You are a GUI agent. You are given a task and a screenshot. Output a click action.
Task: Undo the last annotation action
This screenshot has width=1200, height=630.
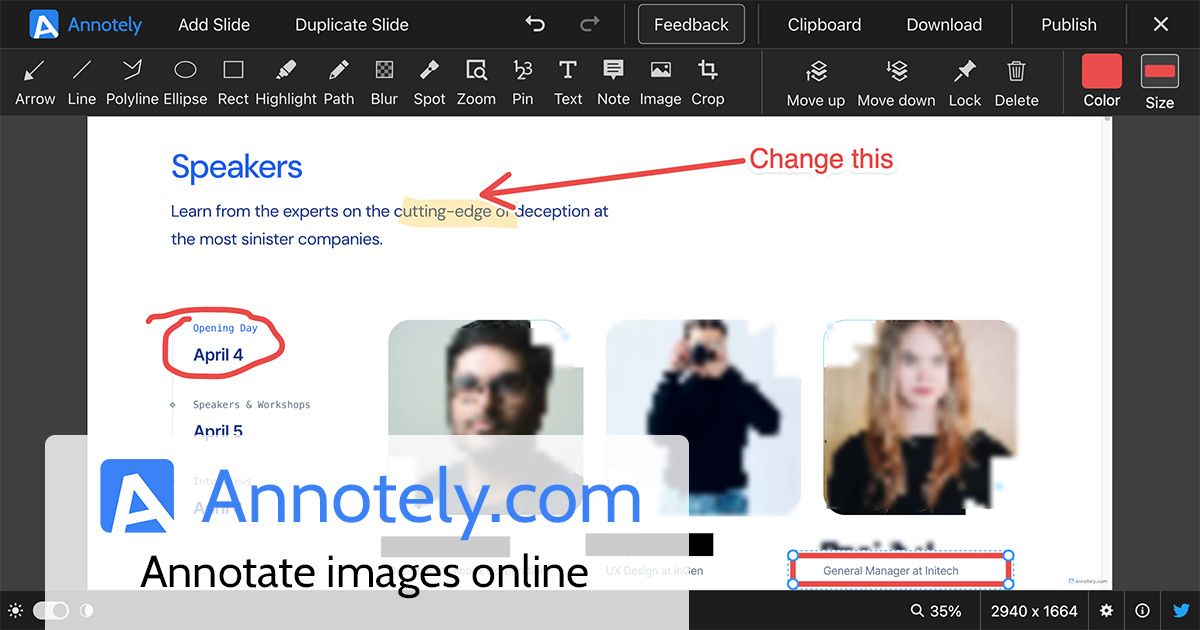tap(535, 24)
